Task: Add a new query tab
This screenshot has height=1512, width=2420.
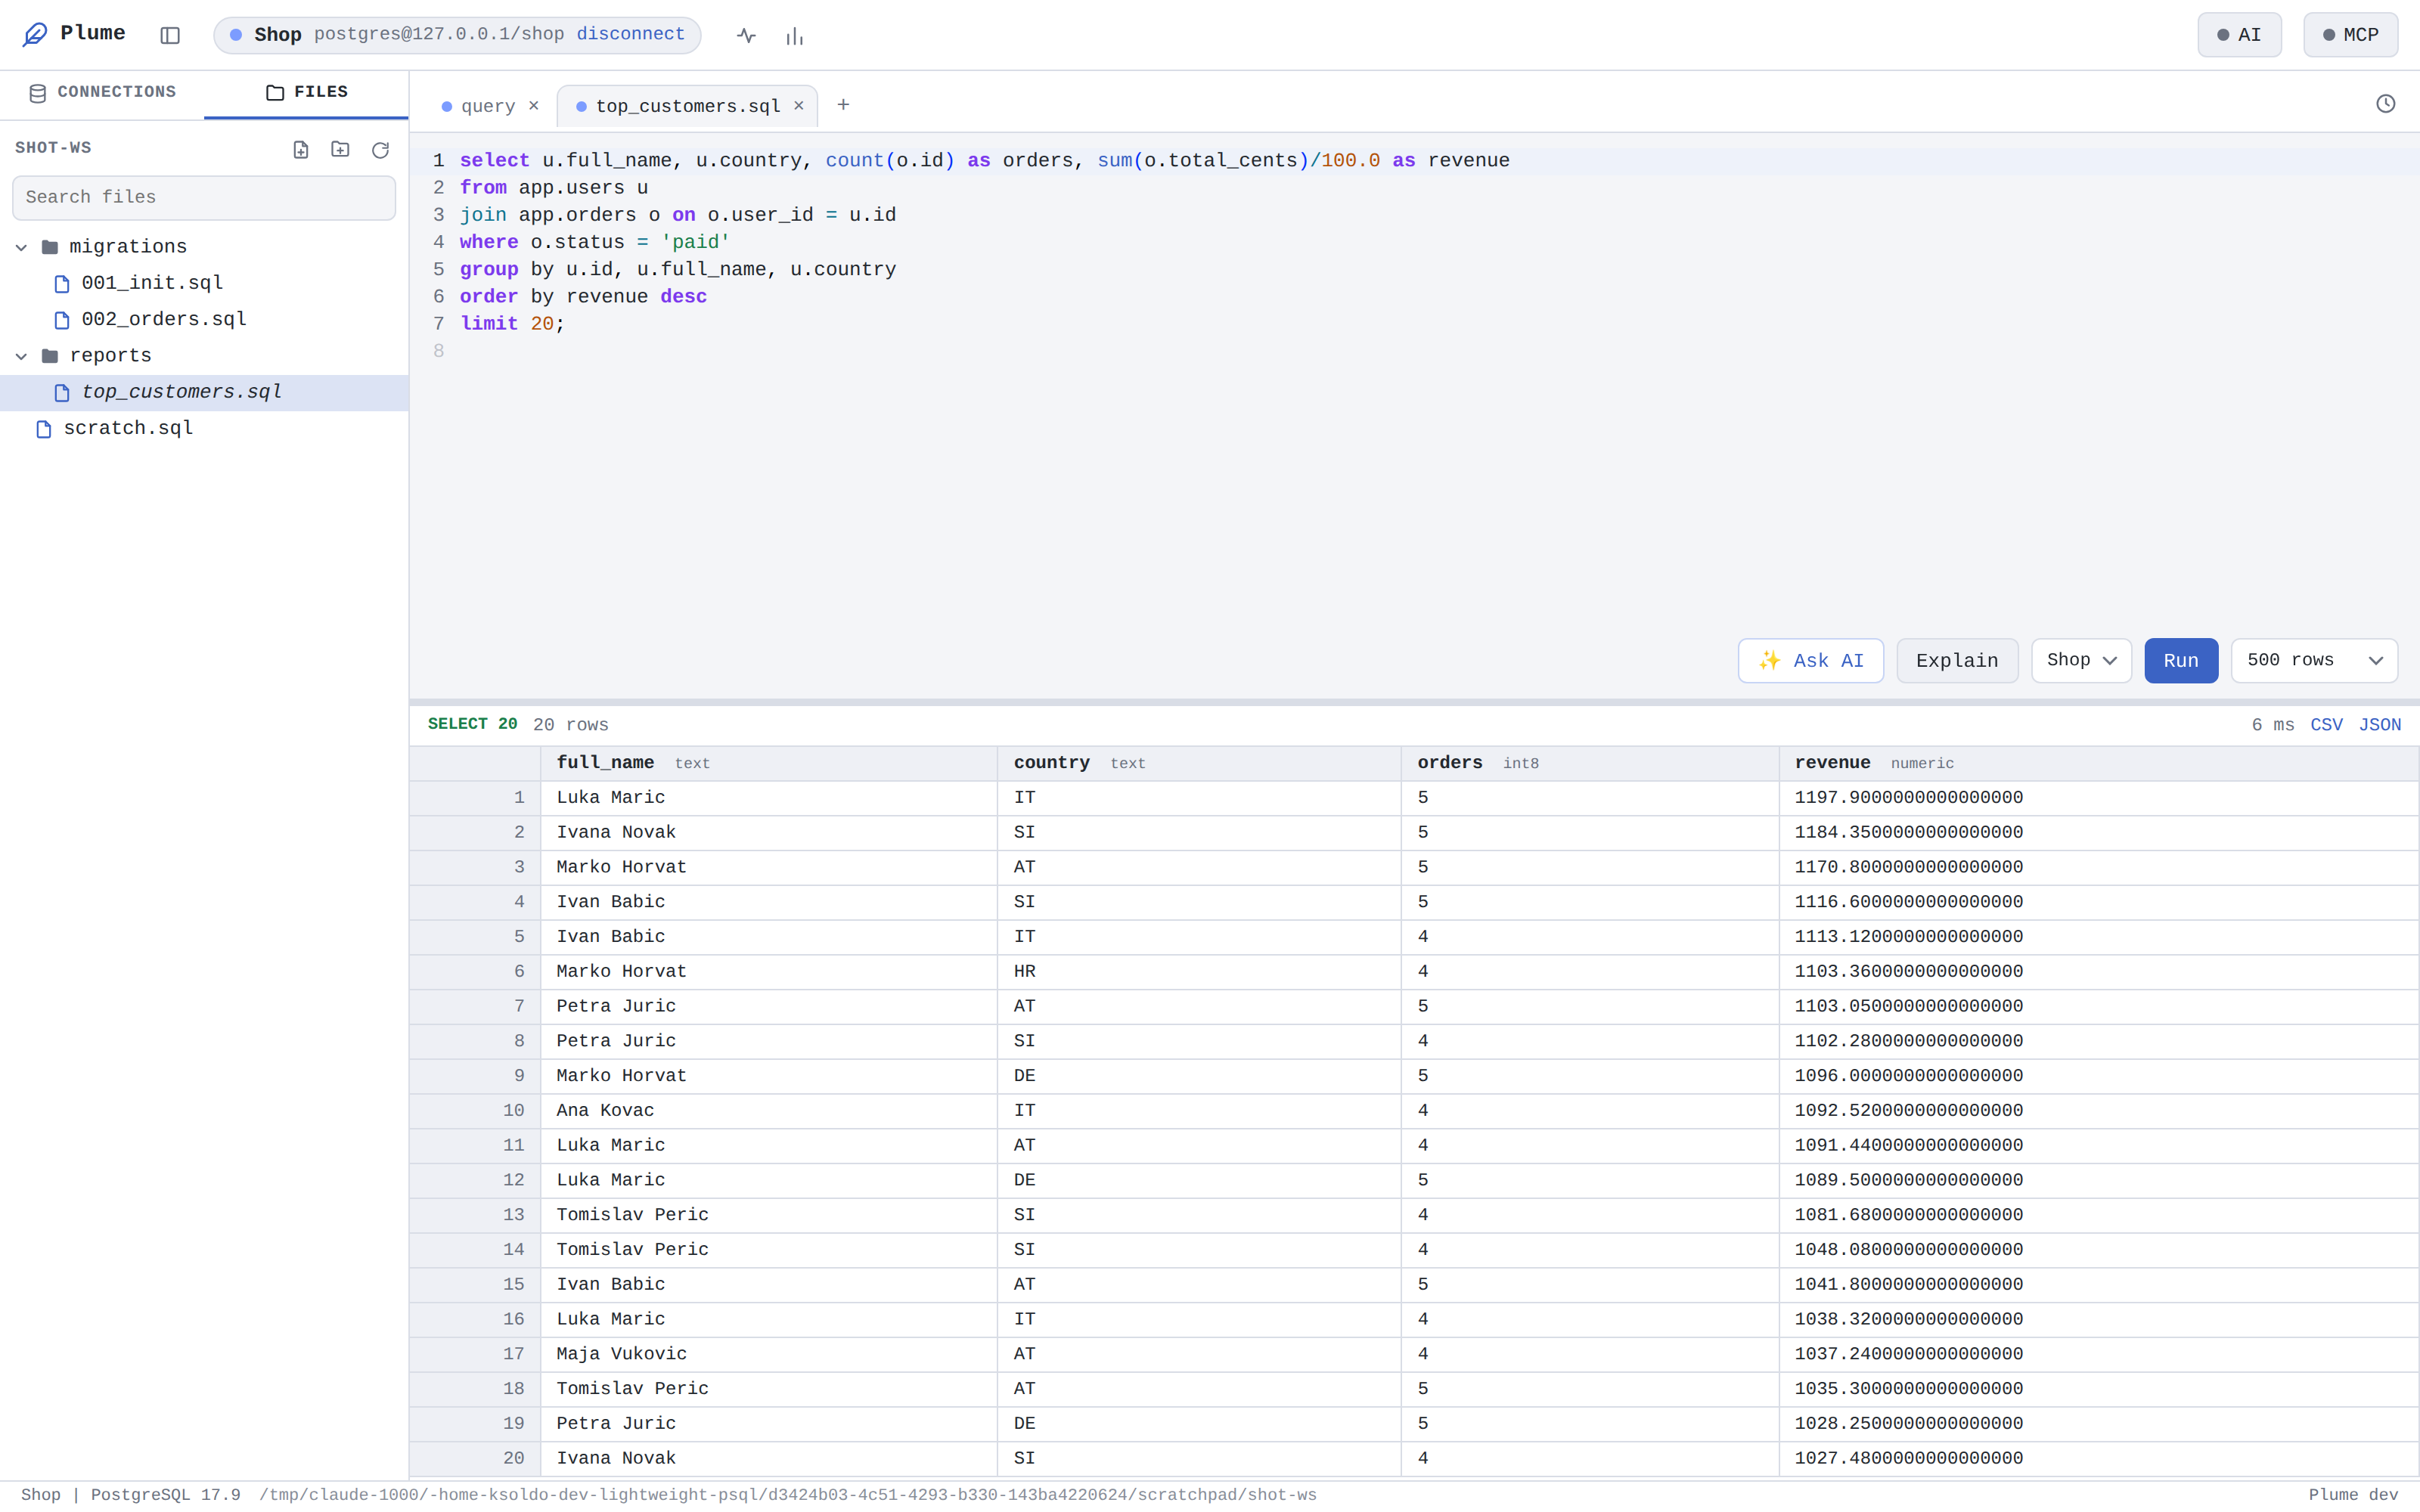Action: click(x=843, y=105)
